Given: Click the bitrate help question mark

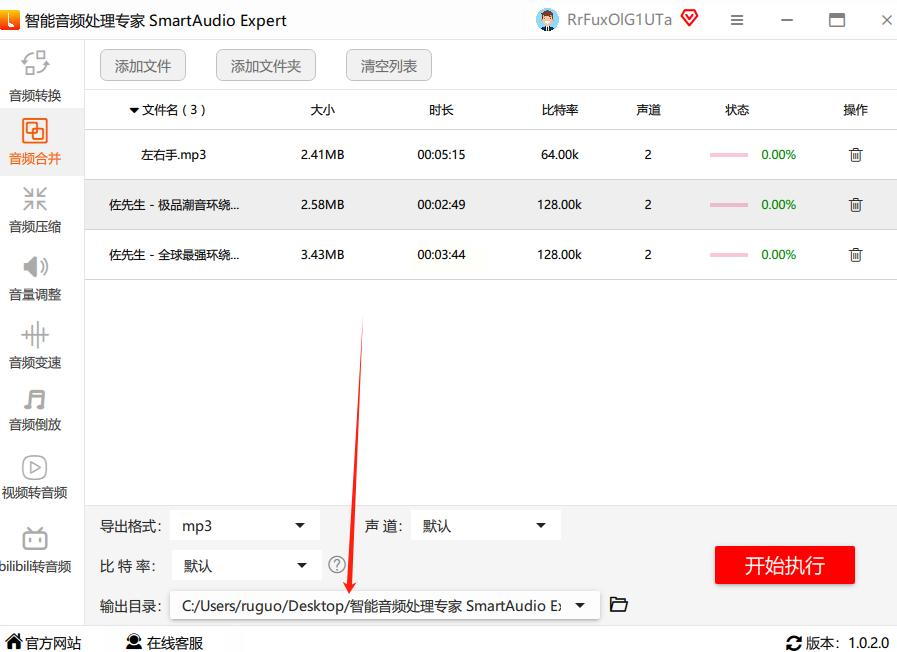Looking at the screenshot, I should click(337, 565).
